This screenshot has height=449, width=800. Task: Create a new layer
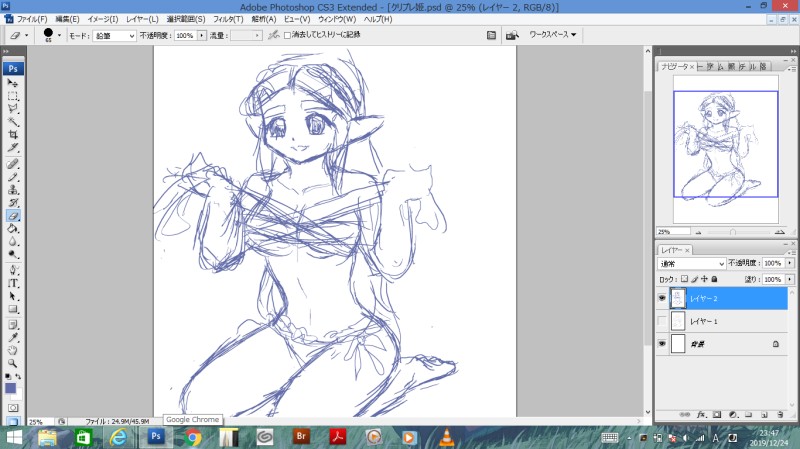(764, 414)
